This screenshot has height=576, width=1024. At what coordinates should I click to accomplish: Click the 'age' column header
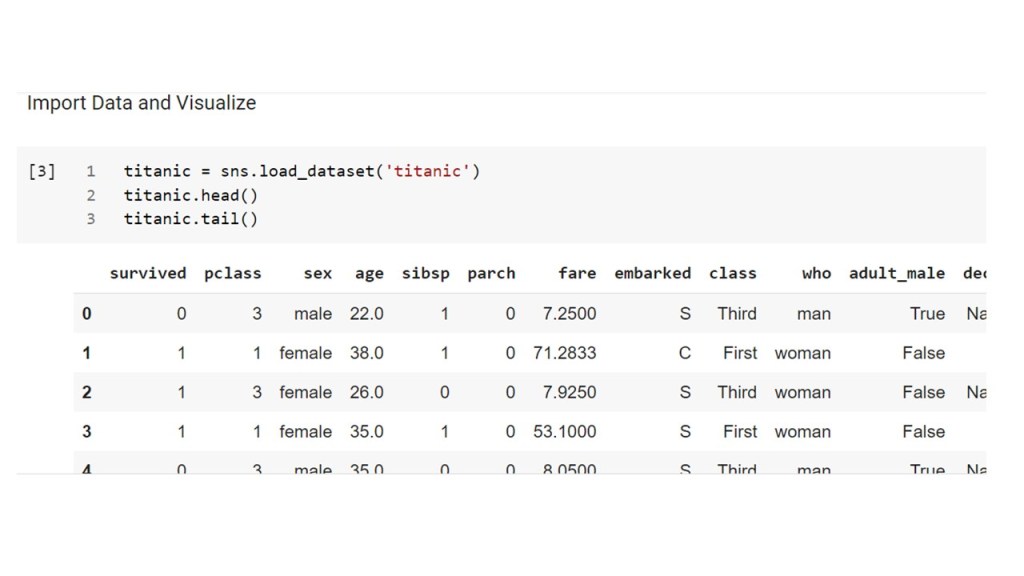coord(369,273)
